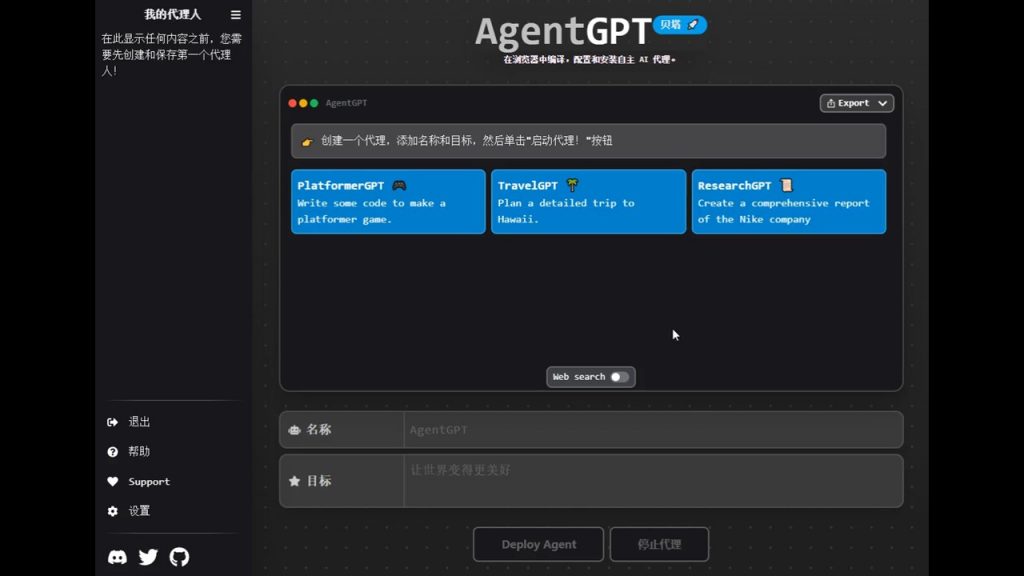Click the subtitle under the AgentGPT logo
Image resolution: width=1024 pixels, height=576 pixels.
click(x=590, y=59)
